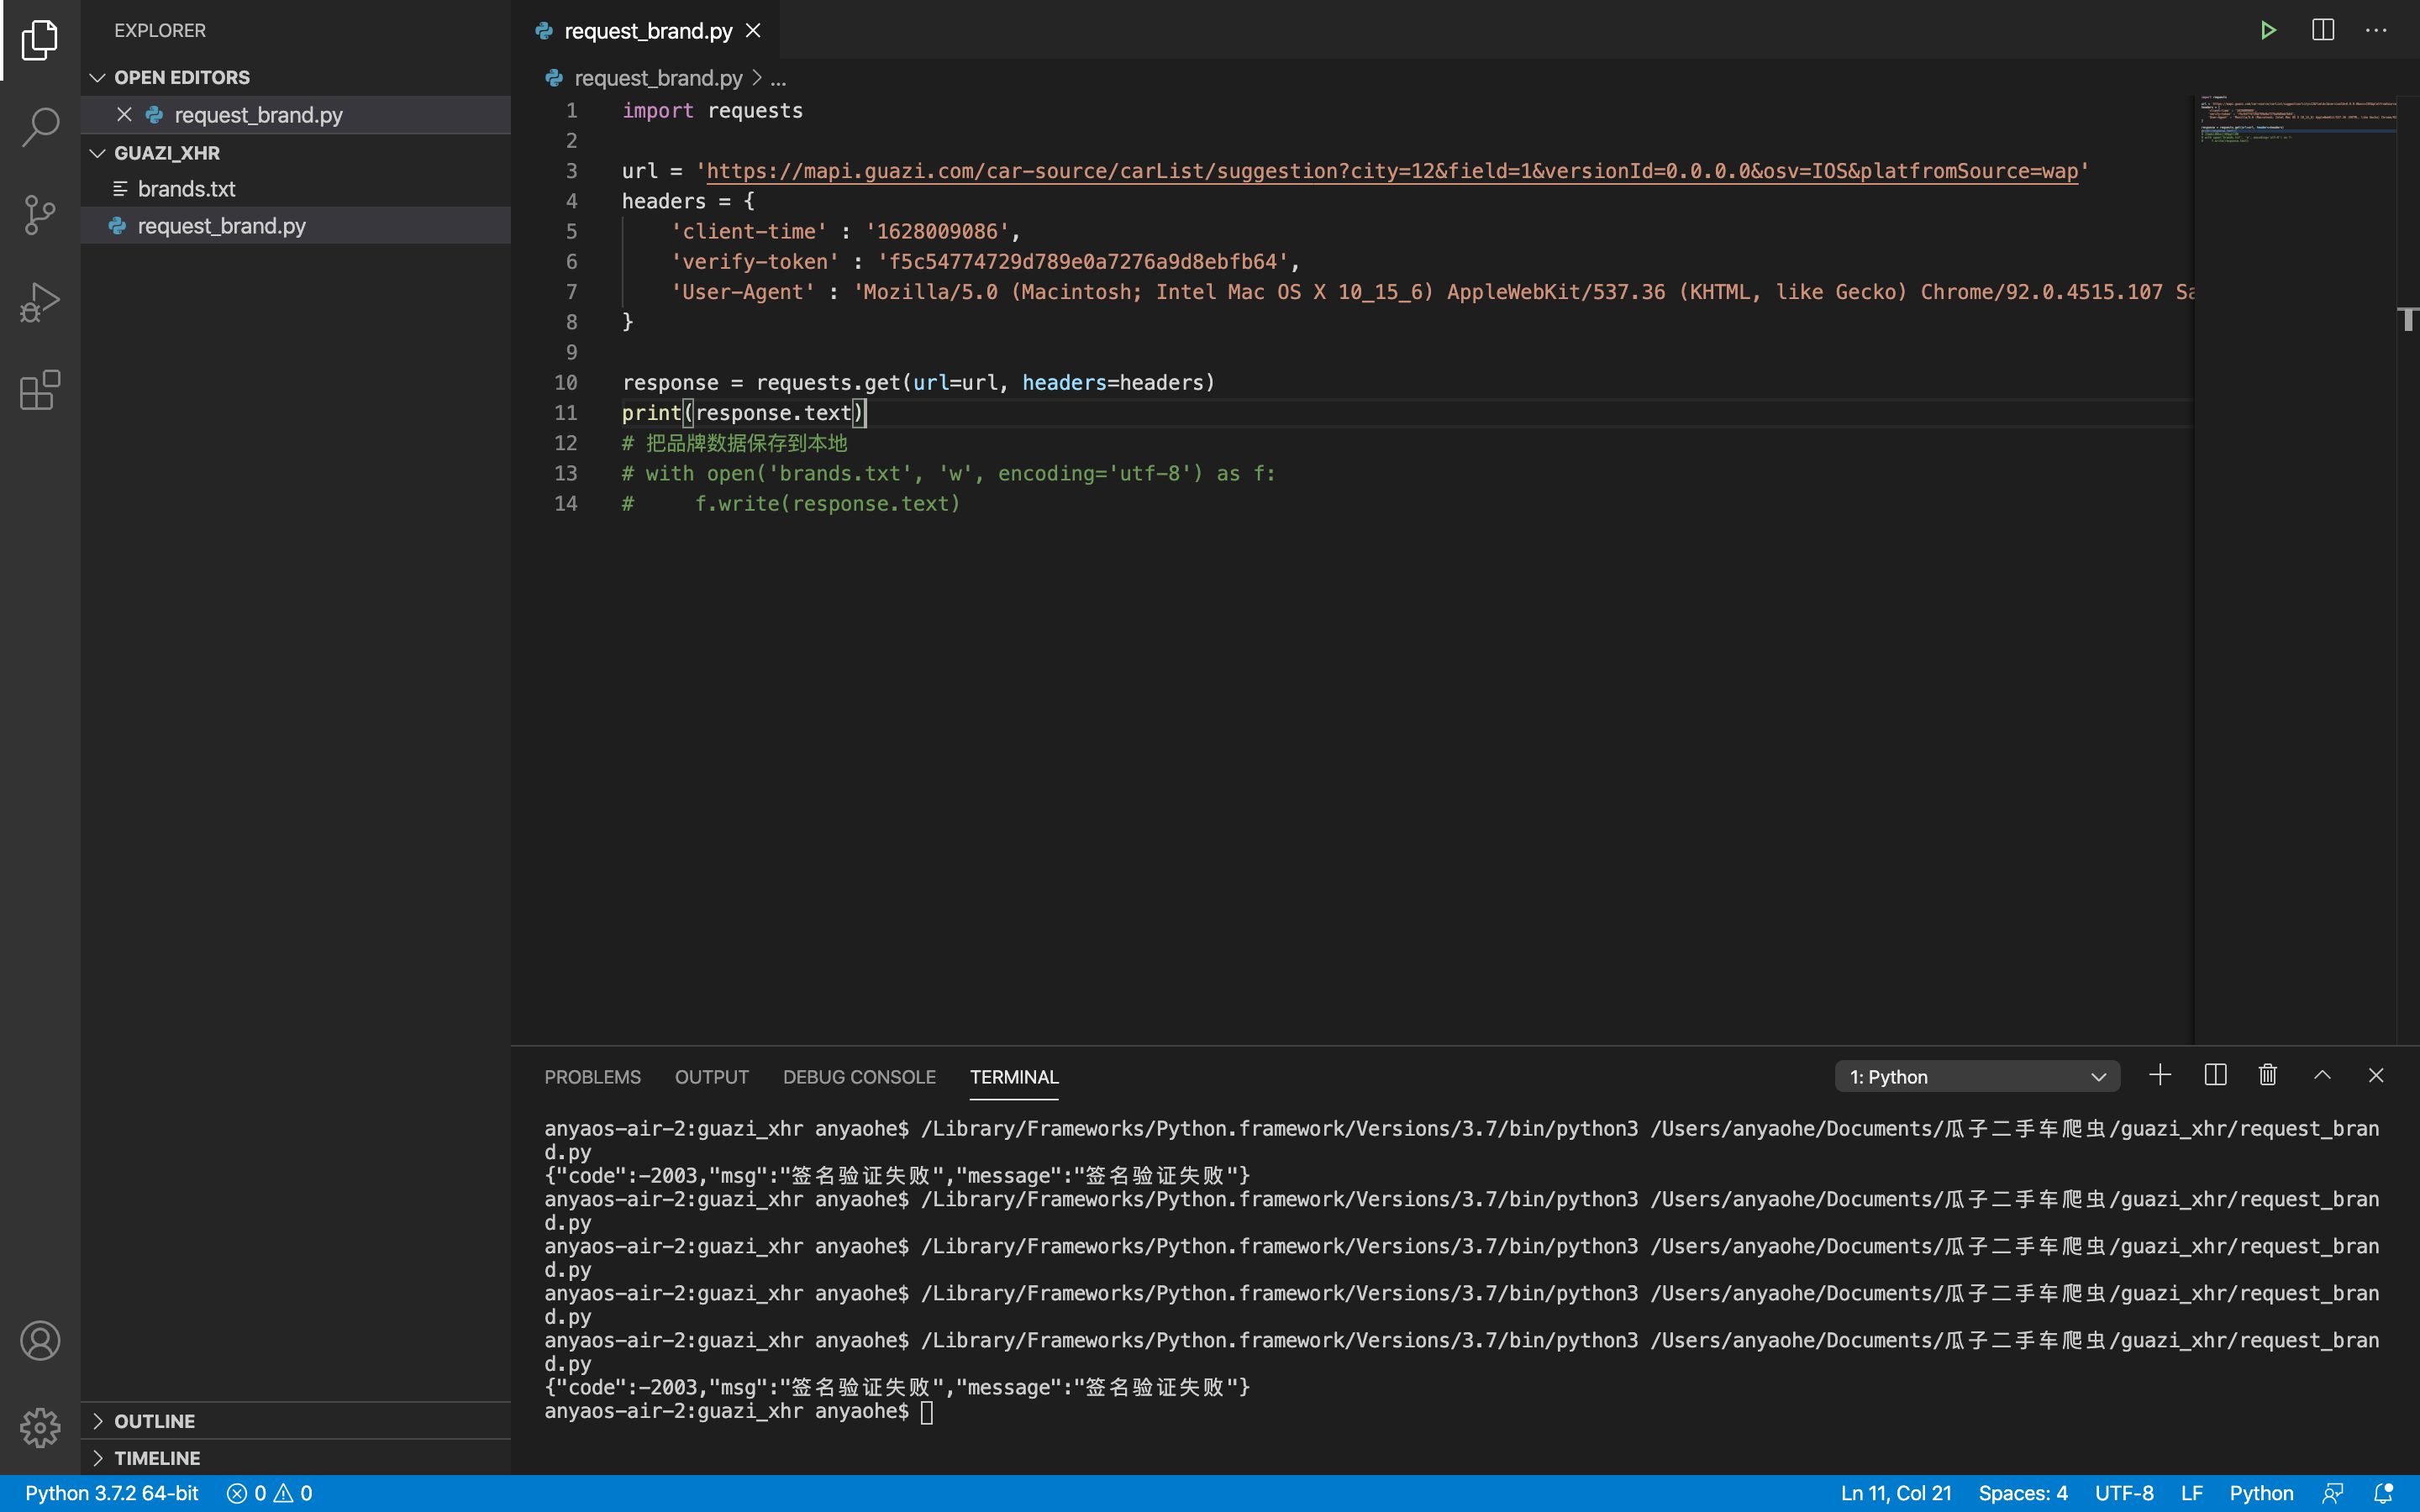Viewport: 2420px width, 1512px height.
Task: Close request_brand.py in Open Editors list
Action: tap(124, 115)
